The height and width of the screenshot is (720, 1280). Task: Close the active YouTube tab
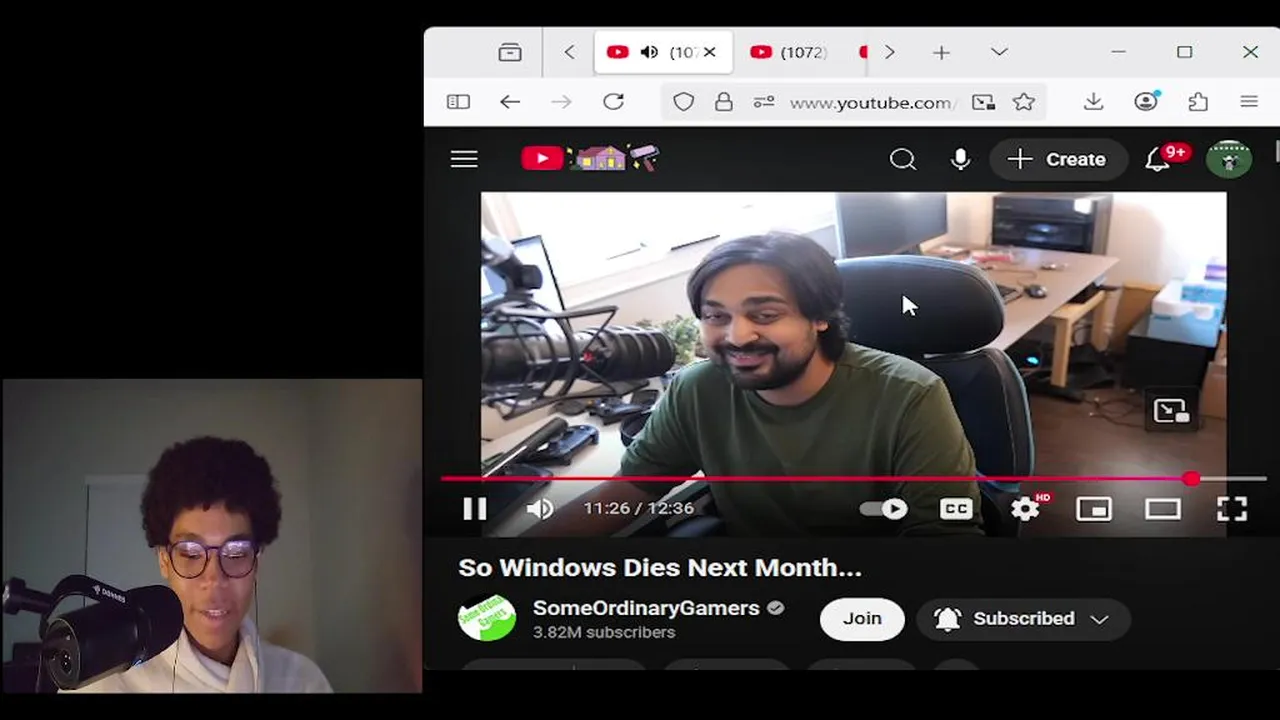coord(709,52)
